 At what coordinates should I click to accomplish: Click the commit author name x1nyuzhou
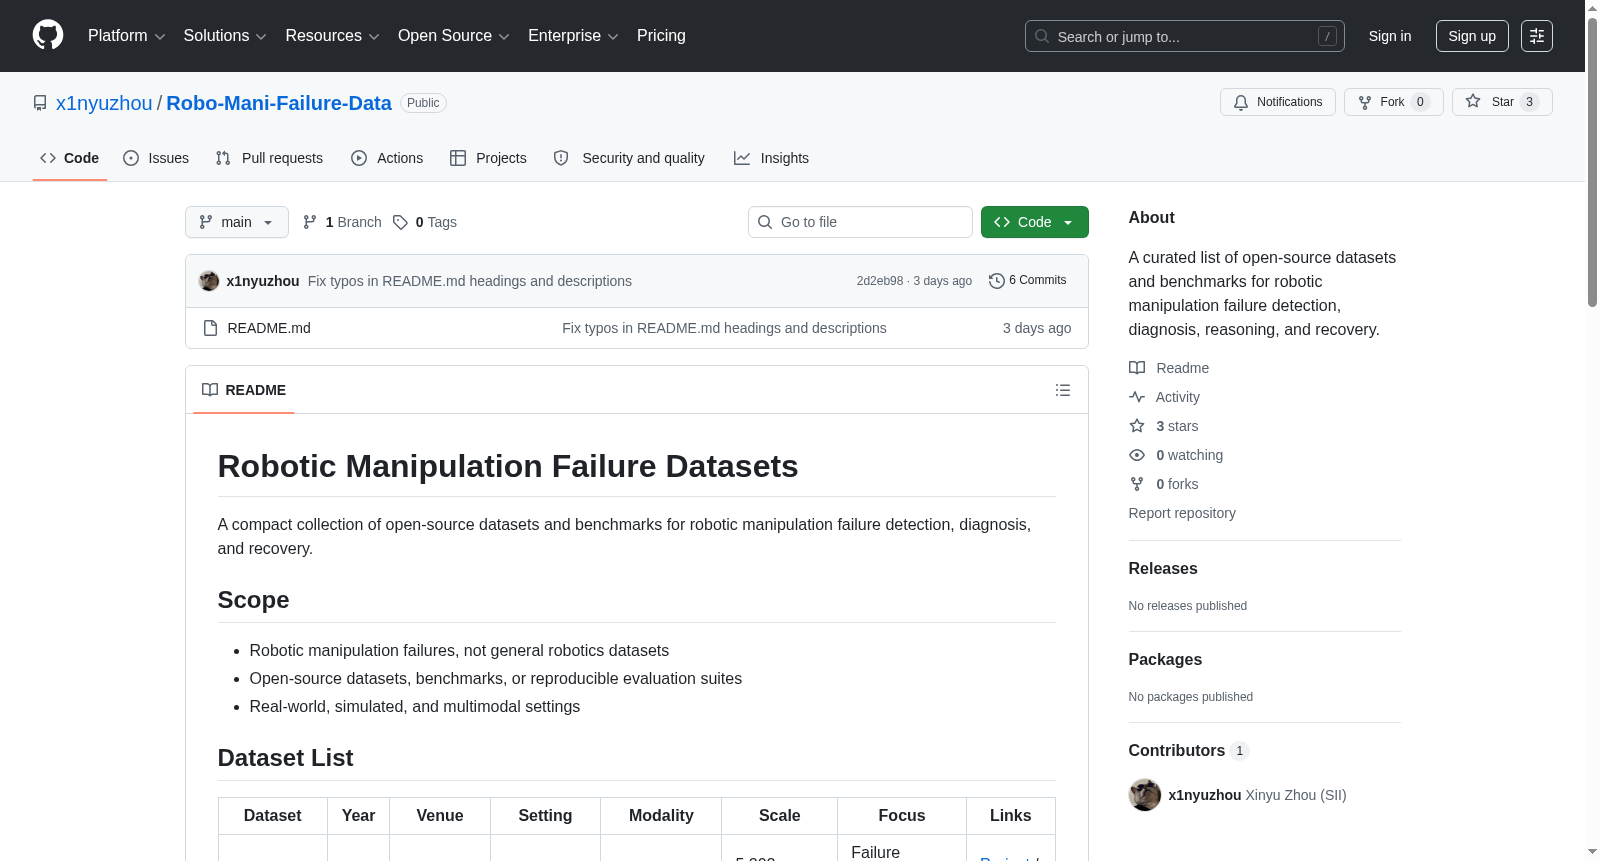[x=263, y=281]
